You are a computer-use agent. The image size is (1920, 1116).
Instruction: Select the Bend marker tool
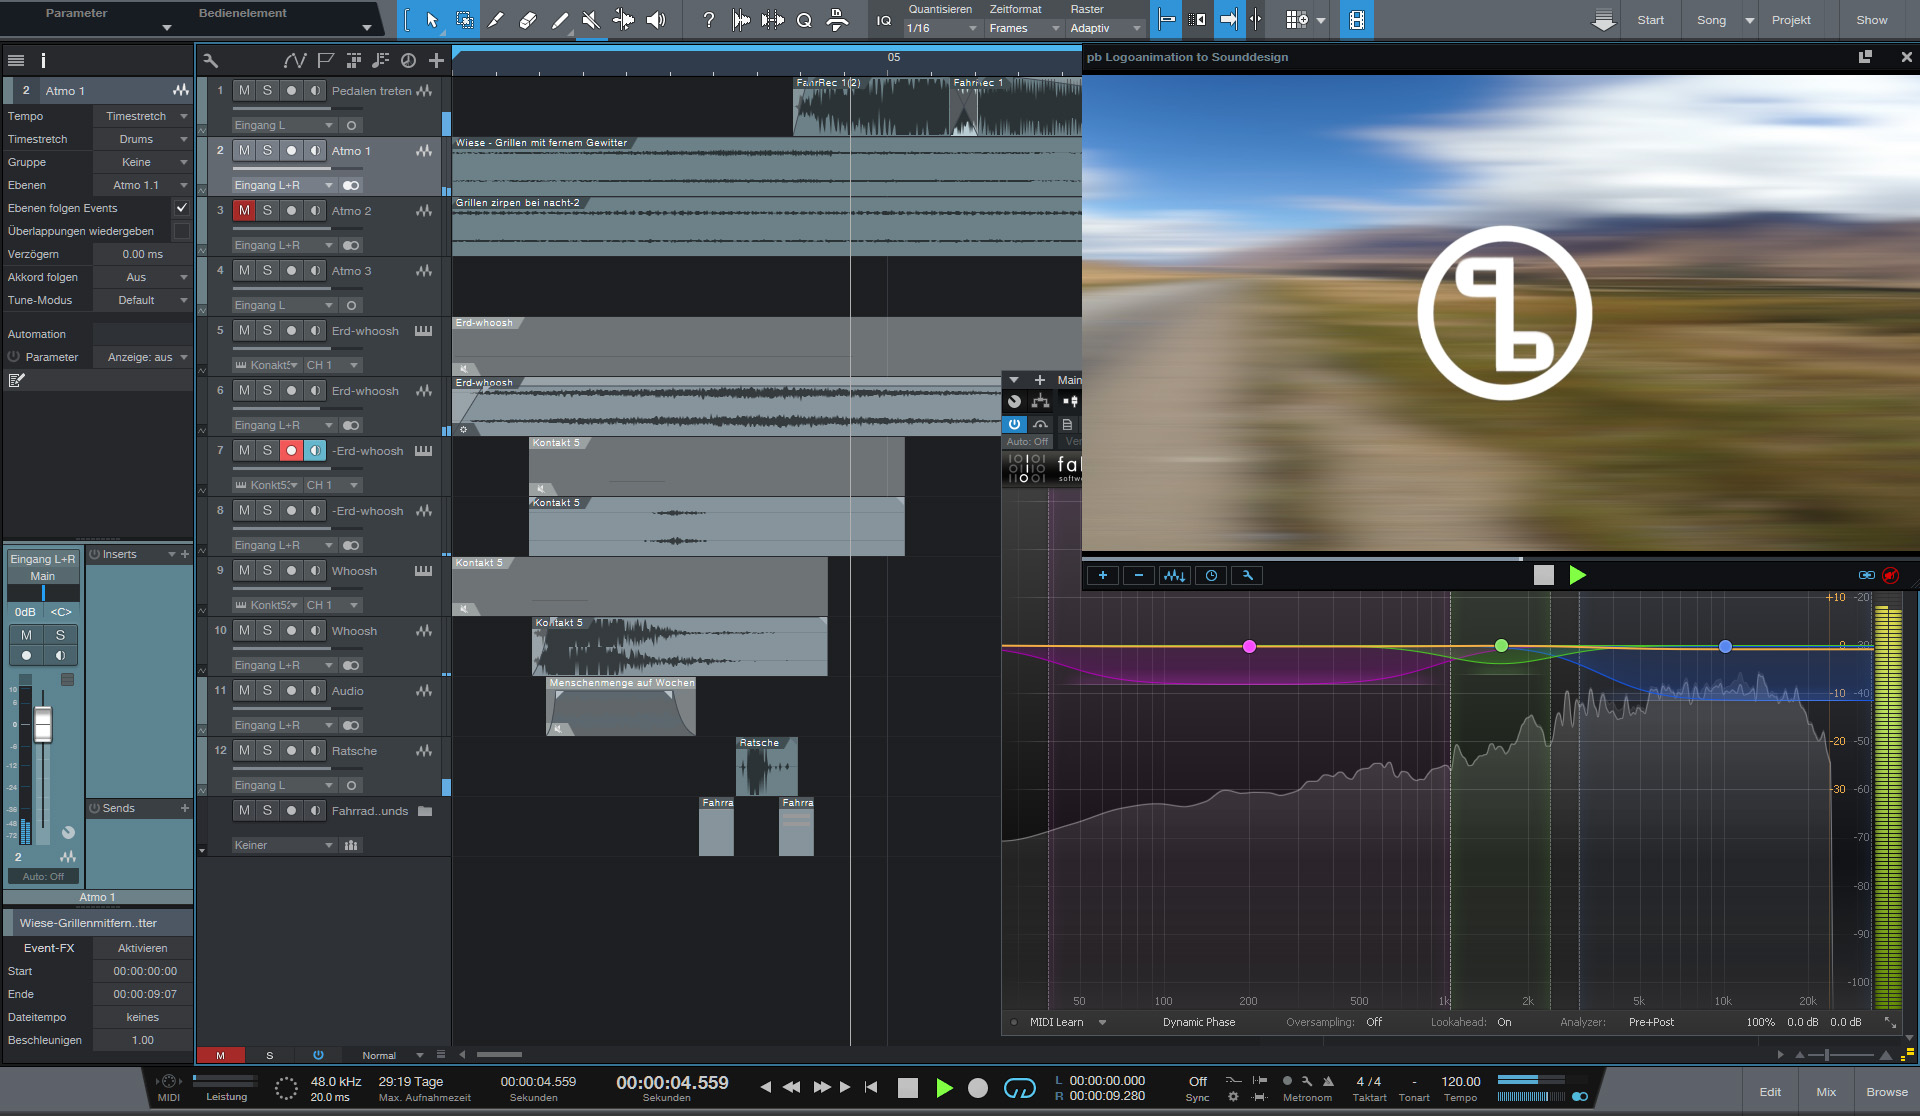click(623, 20)
